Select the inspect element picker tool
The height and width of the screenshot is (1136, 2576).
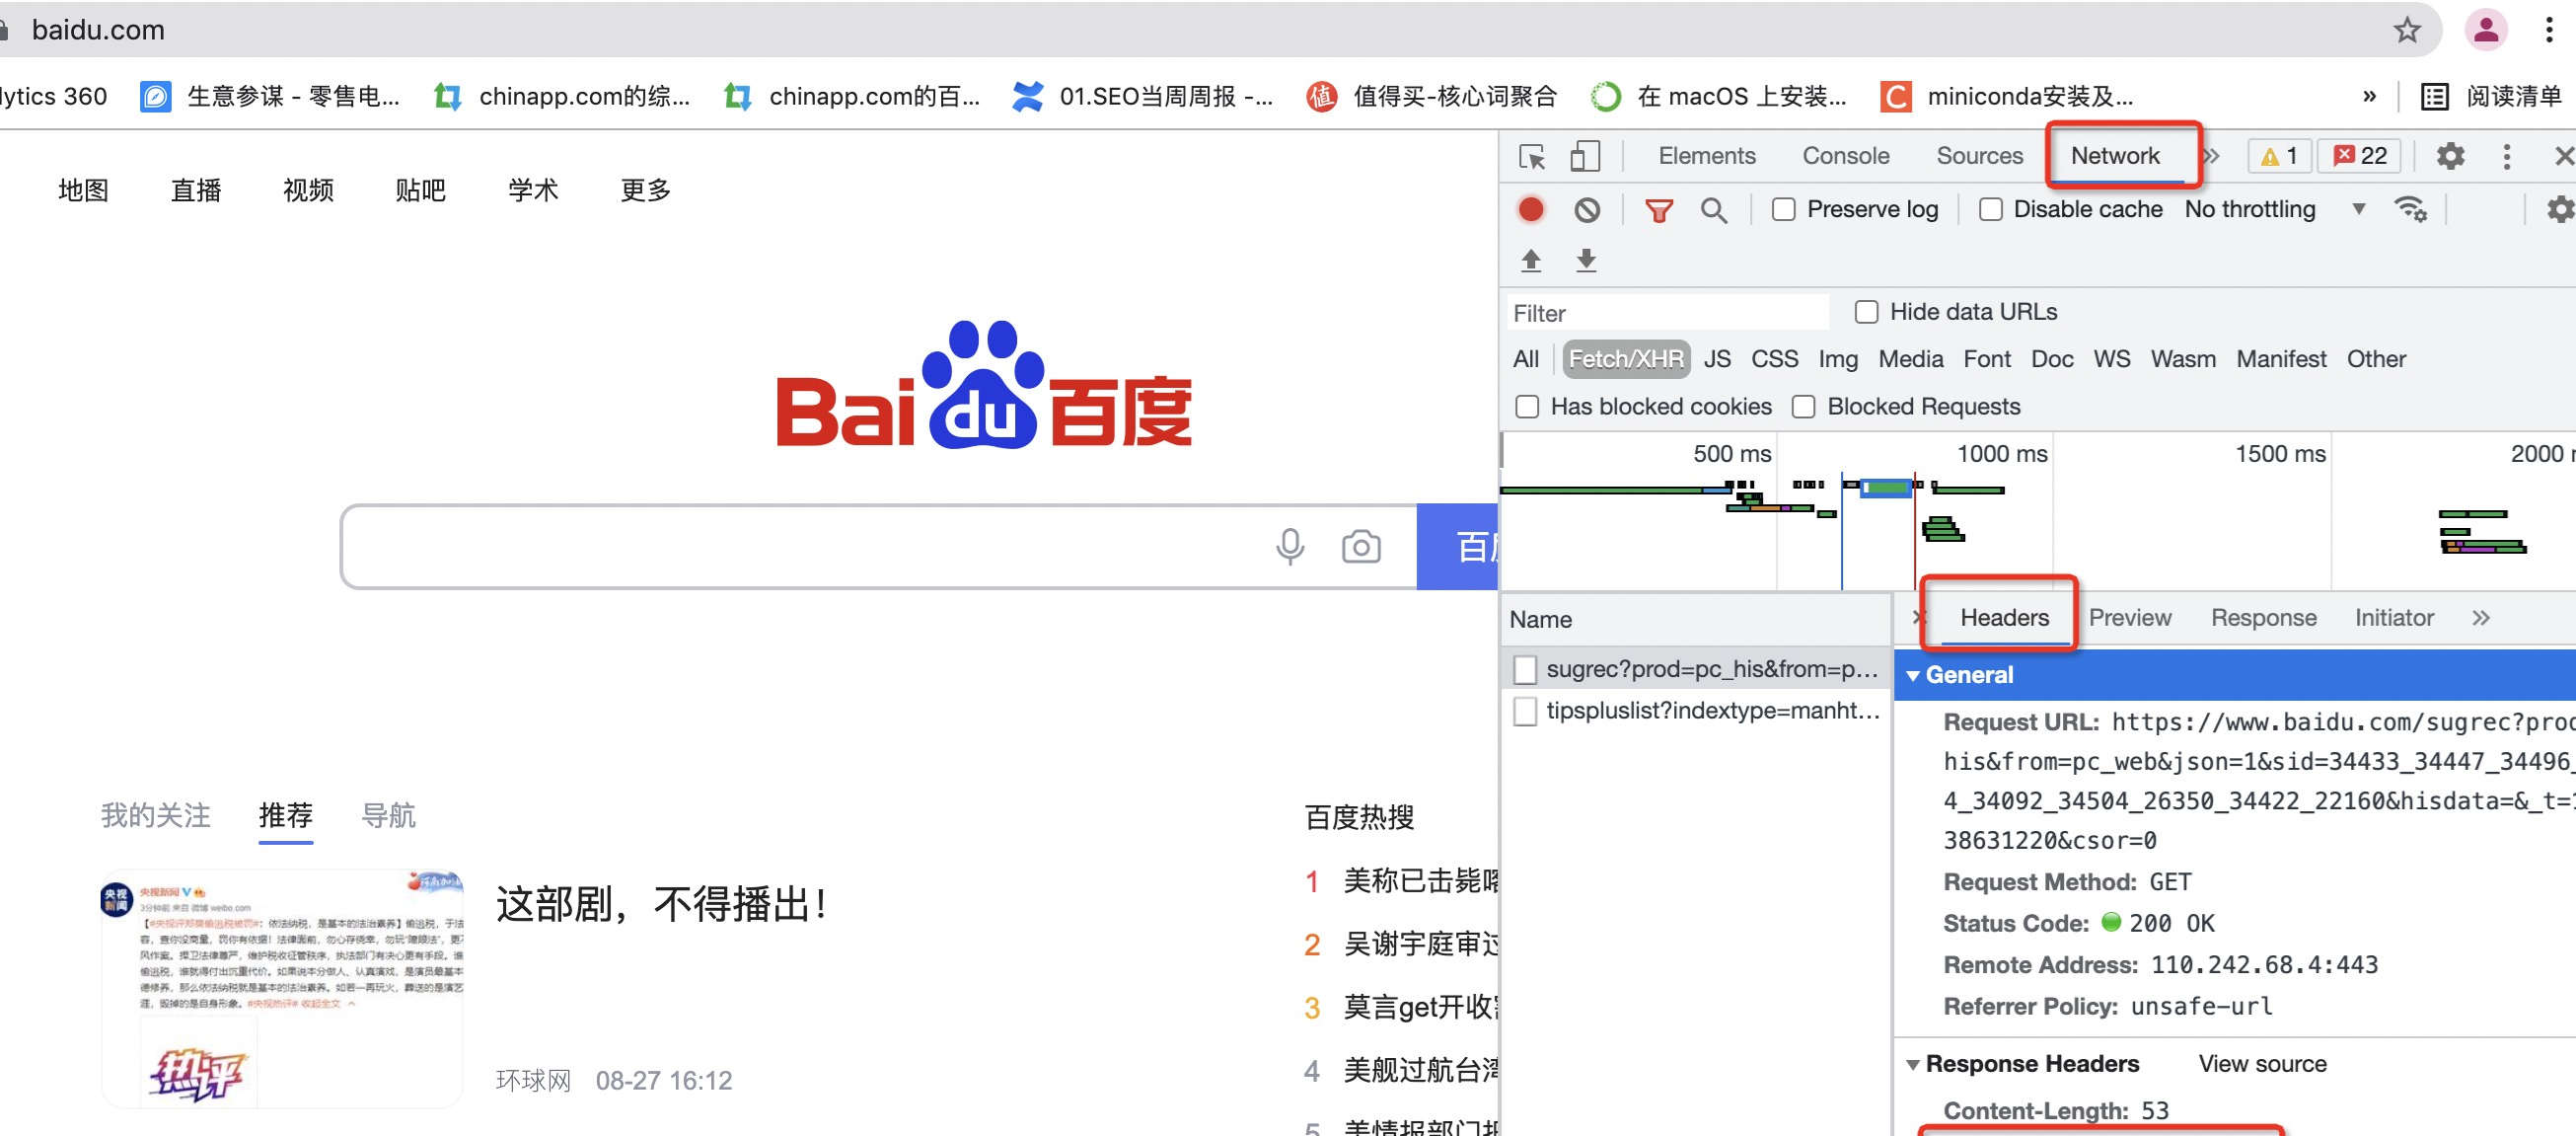[1531, 156]
